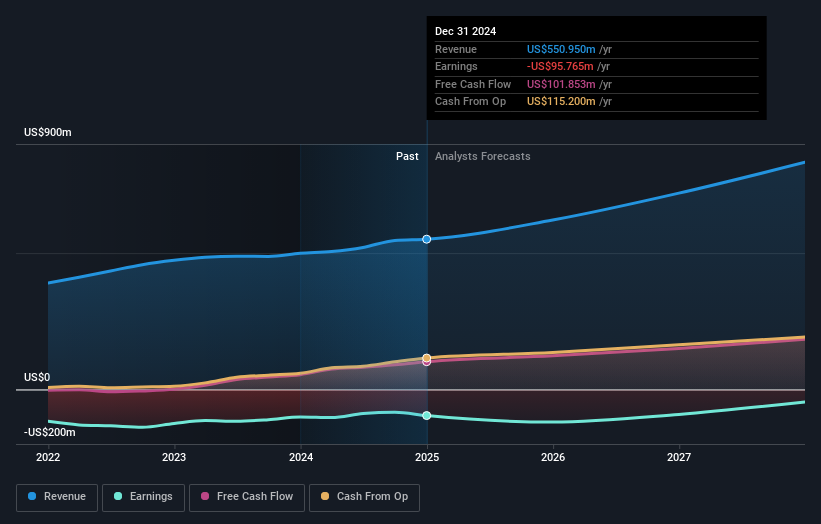This screenshot has width=821, height=524.
Task: Click the 2026 x-axis label
Action: [553, 458]
